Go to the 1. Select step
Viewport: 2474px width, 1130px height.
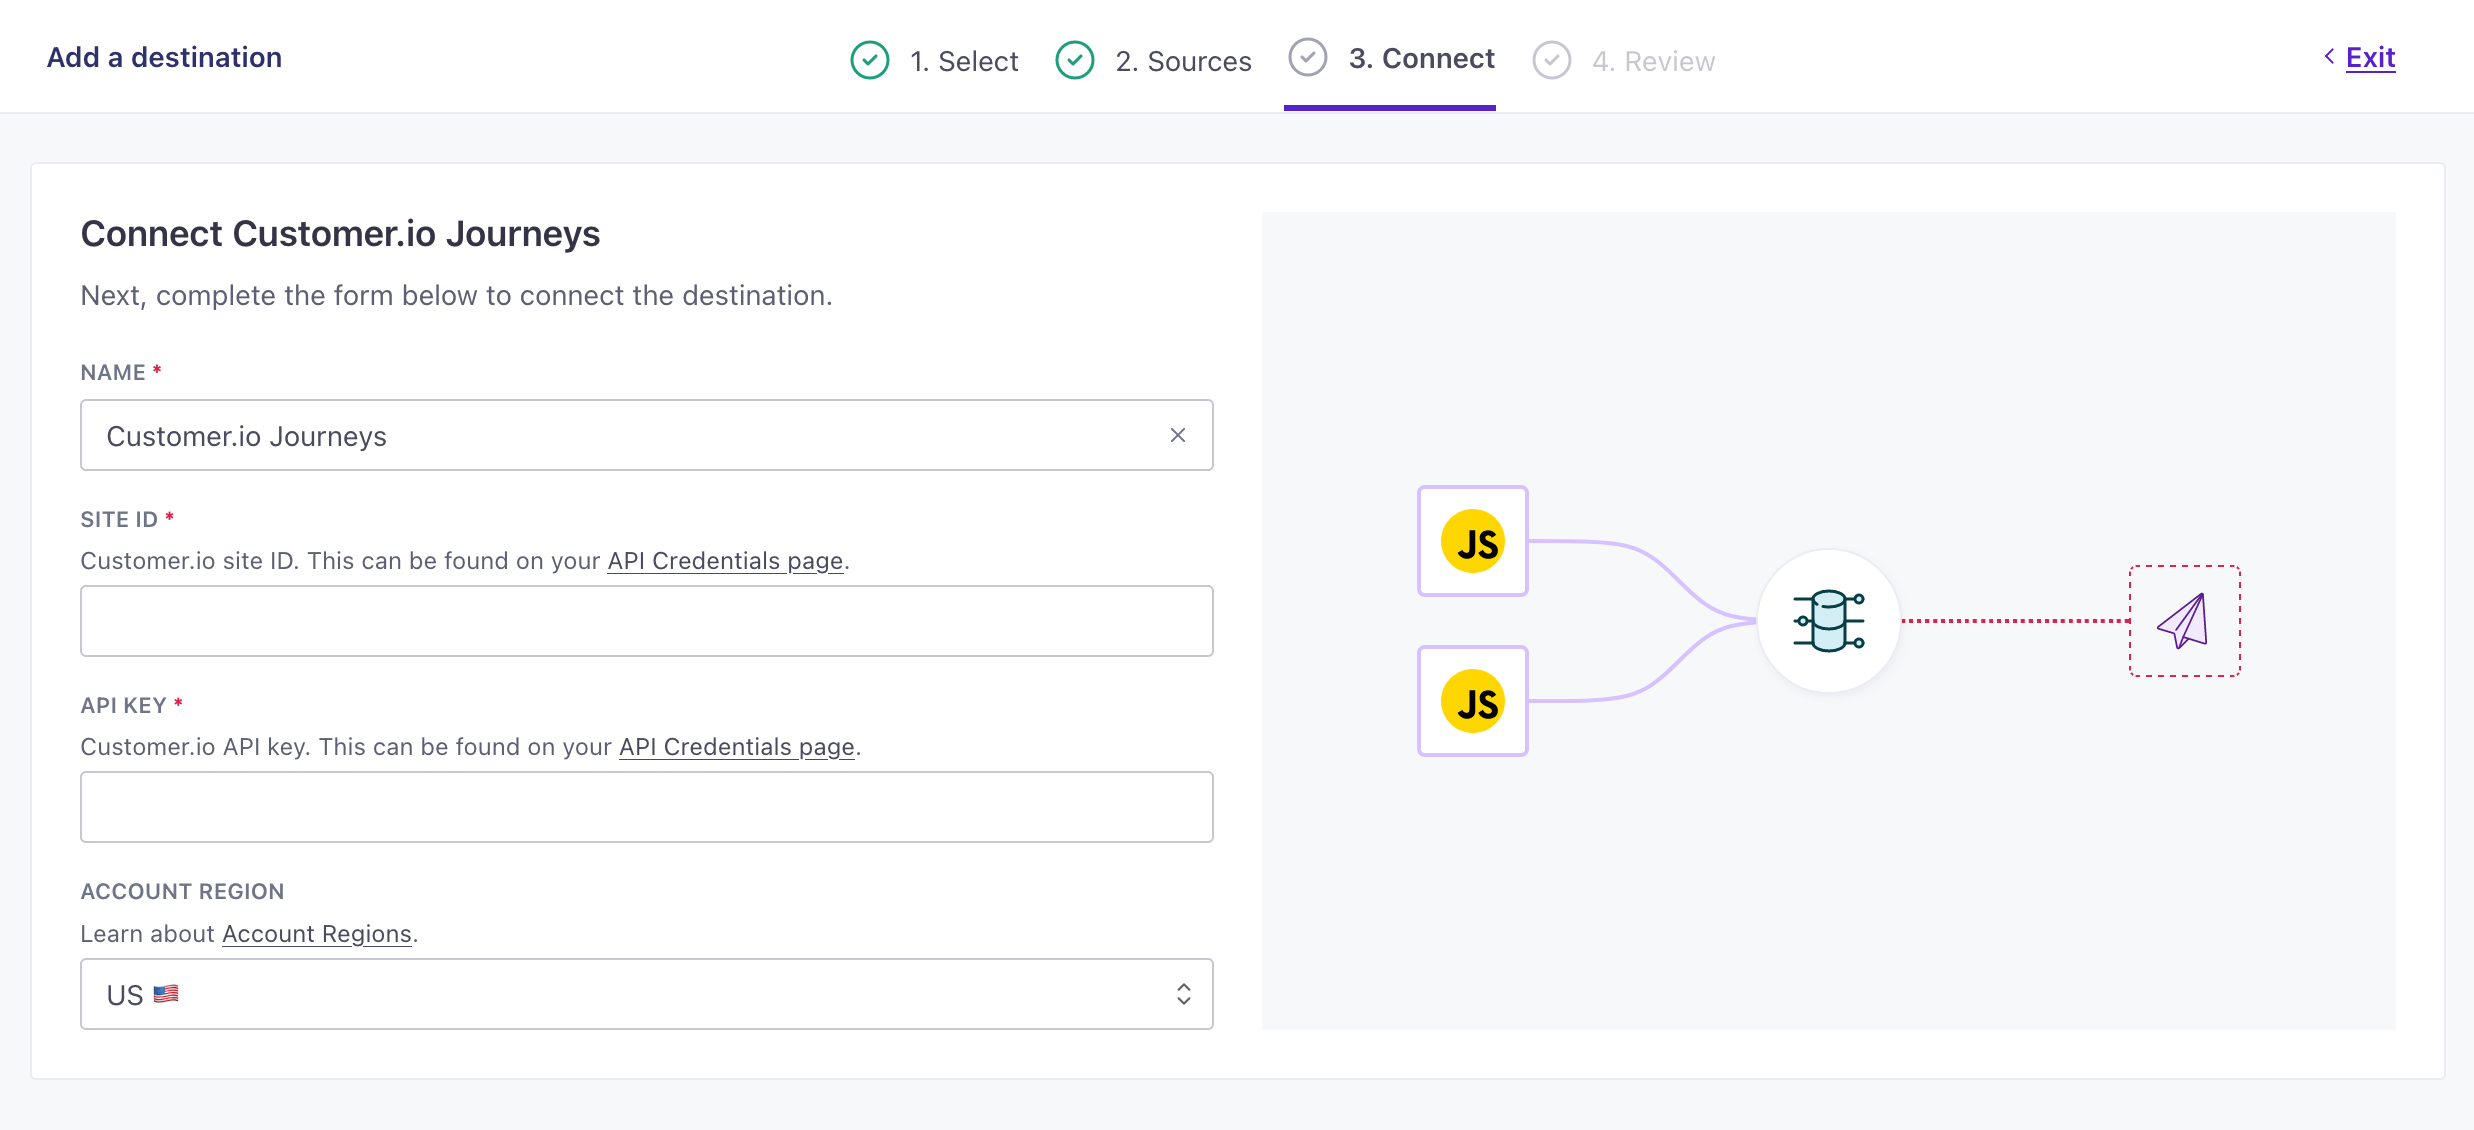[x=963, y=61]
